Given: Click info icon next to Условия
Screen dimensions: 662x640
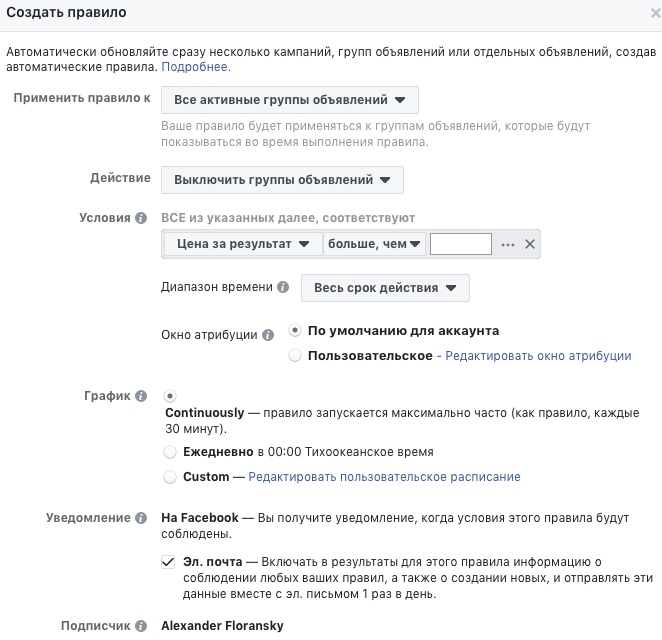Looking at the screenshot, I should [141, 218].
